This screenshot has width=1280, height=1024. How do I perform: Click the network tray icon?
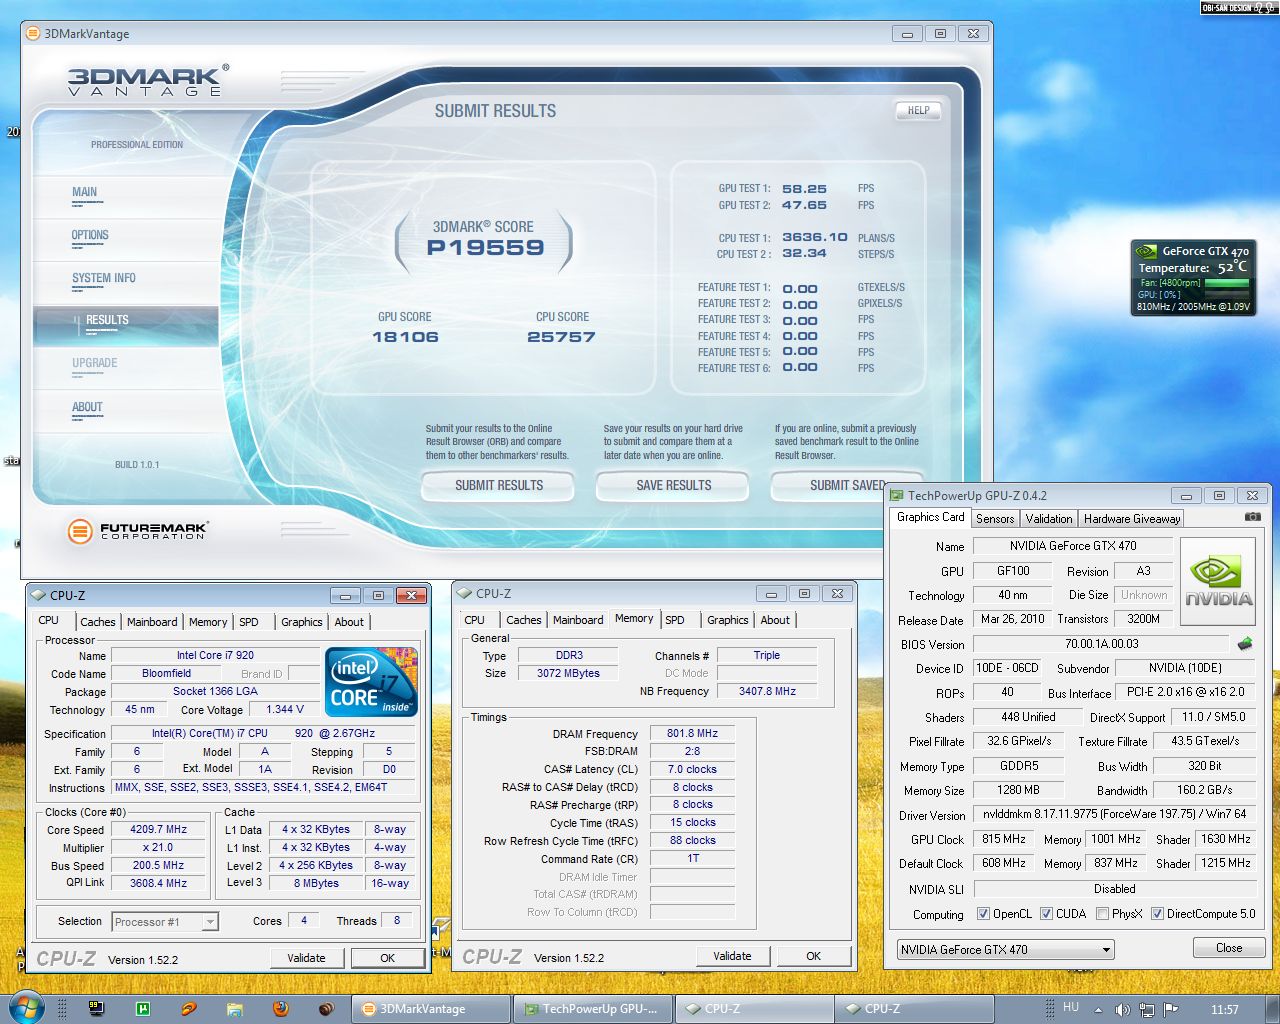[1147, 1010]
